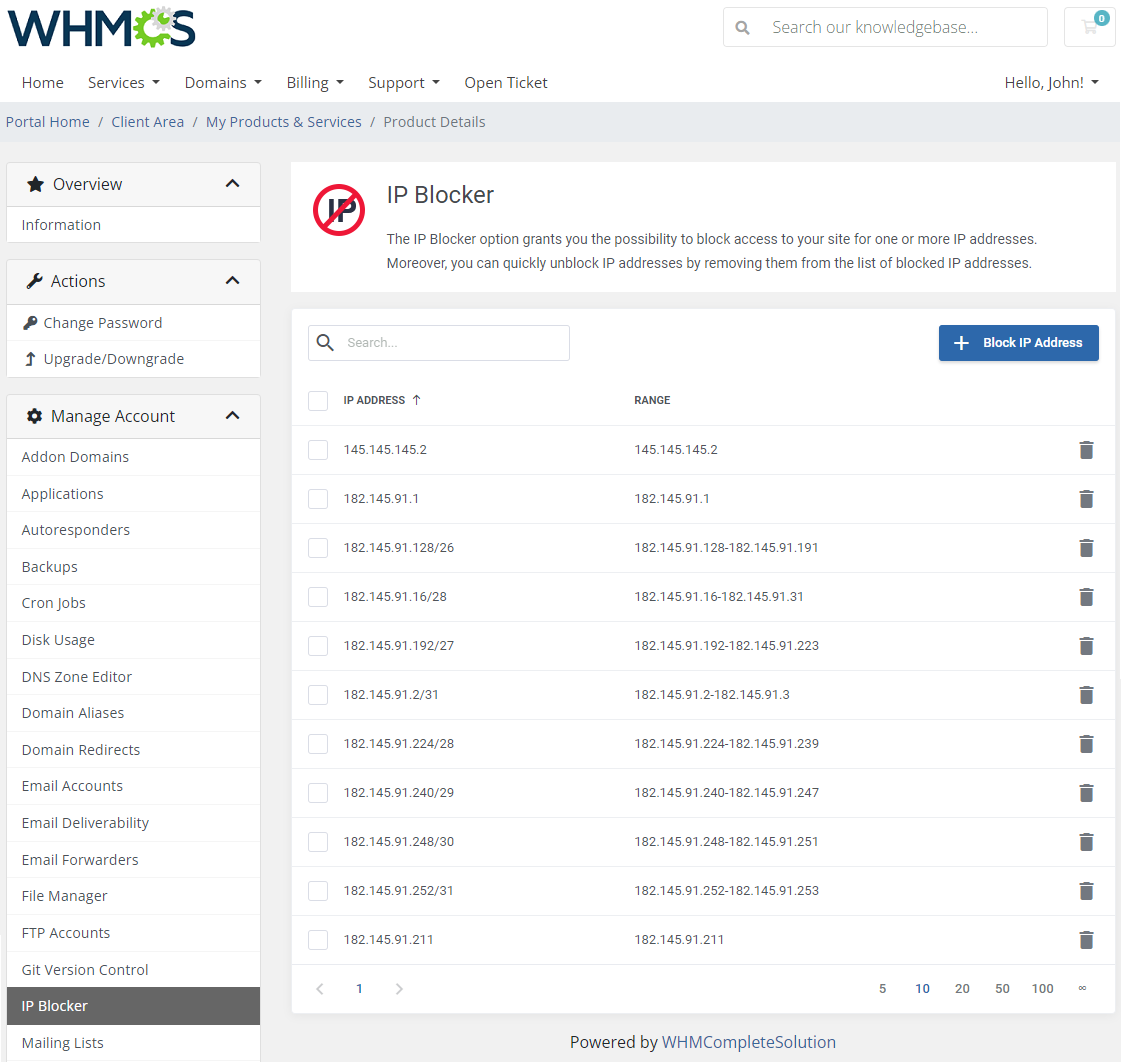Screen dimensions: 1121x1062
Task: Click Upgrade/Downgrade action
Action: point(133,359)
